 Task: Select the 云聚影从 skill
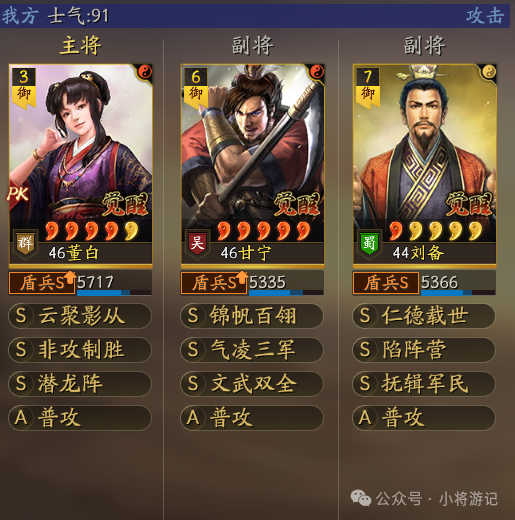pyautogui.click(x=80, y=316)
